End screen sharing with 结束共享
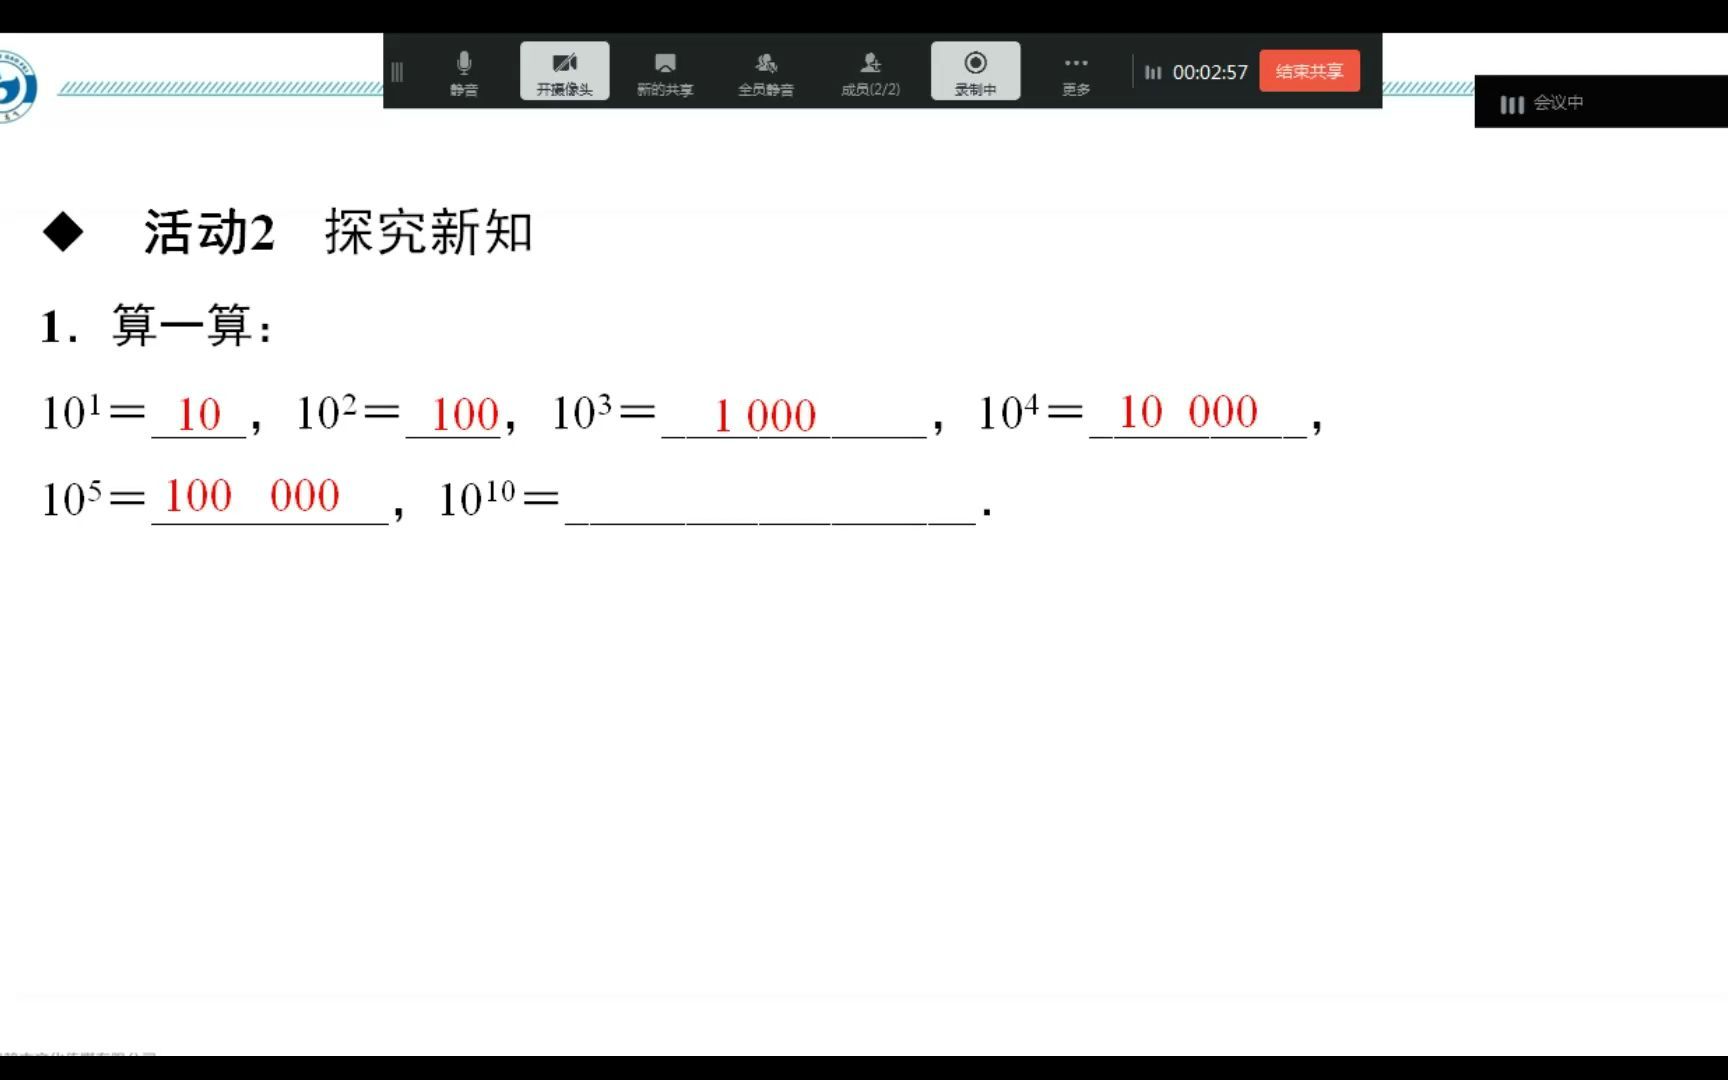 pos(1309,71)
